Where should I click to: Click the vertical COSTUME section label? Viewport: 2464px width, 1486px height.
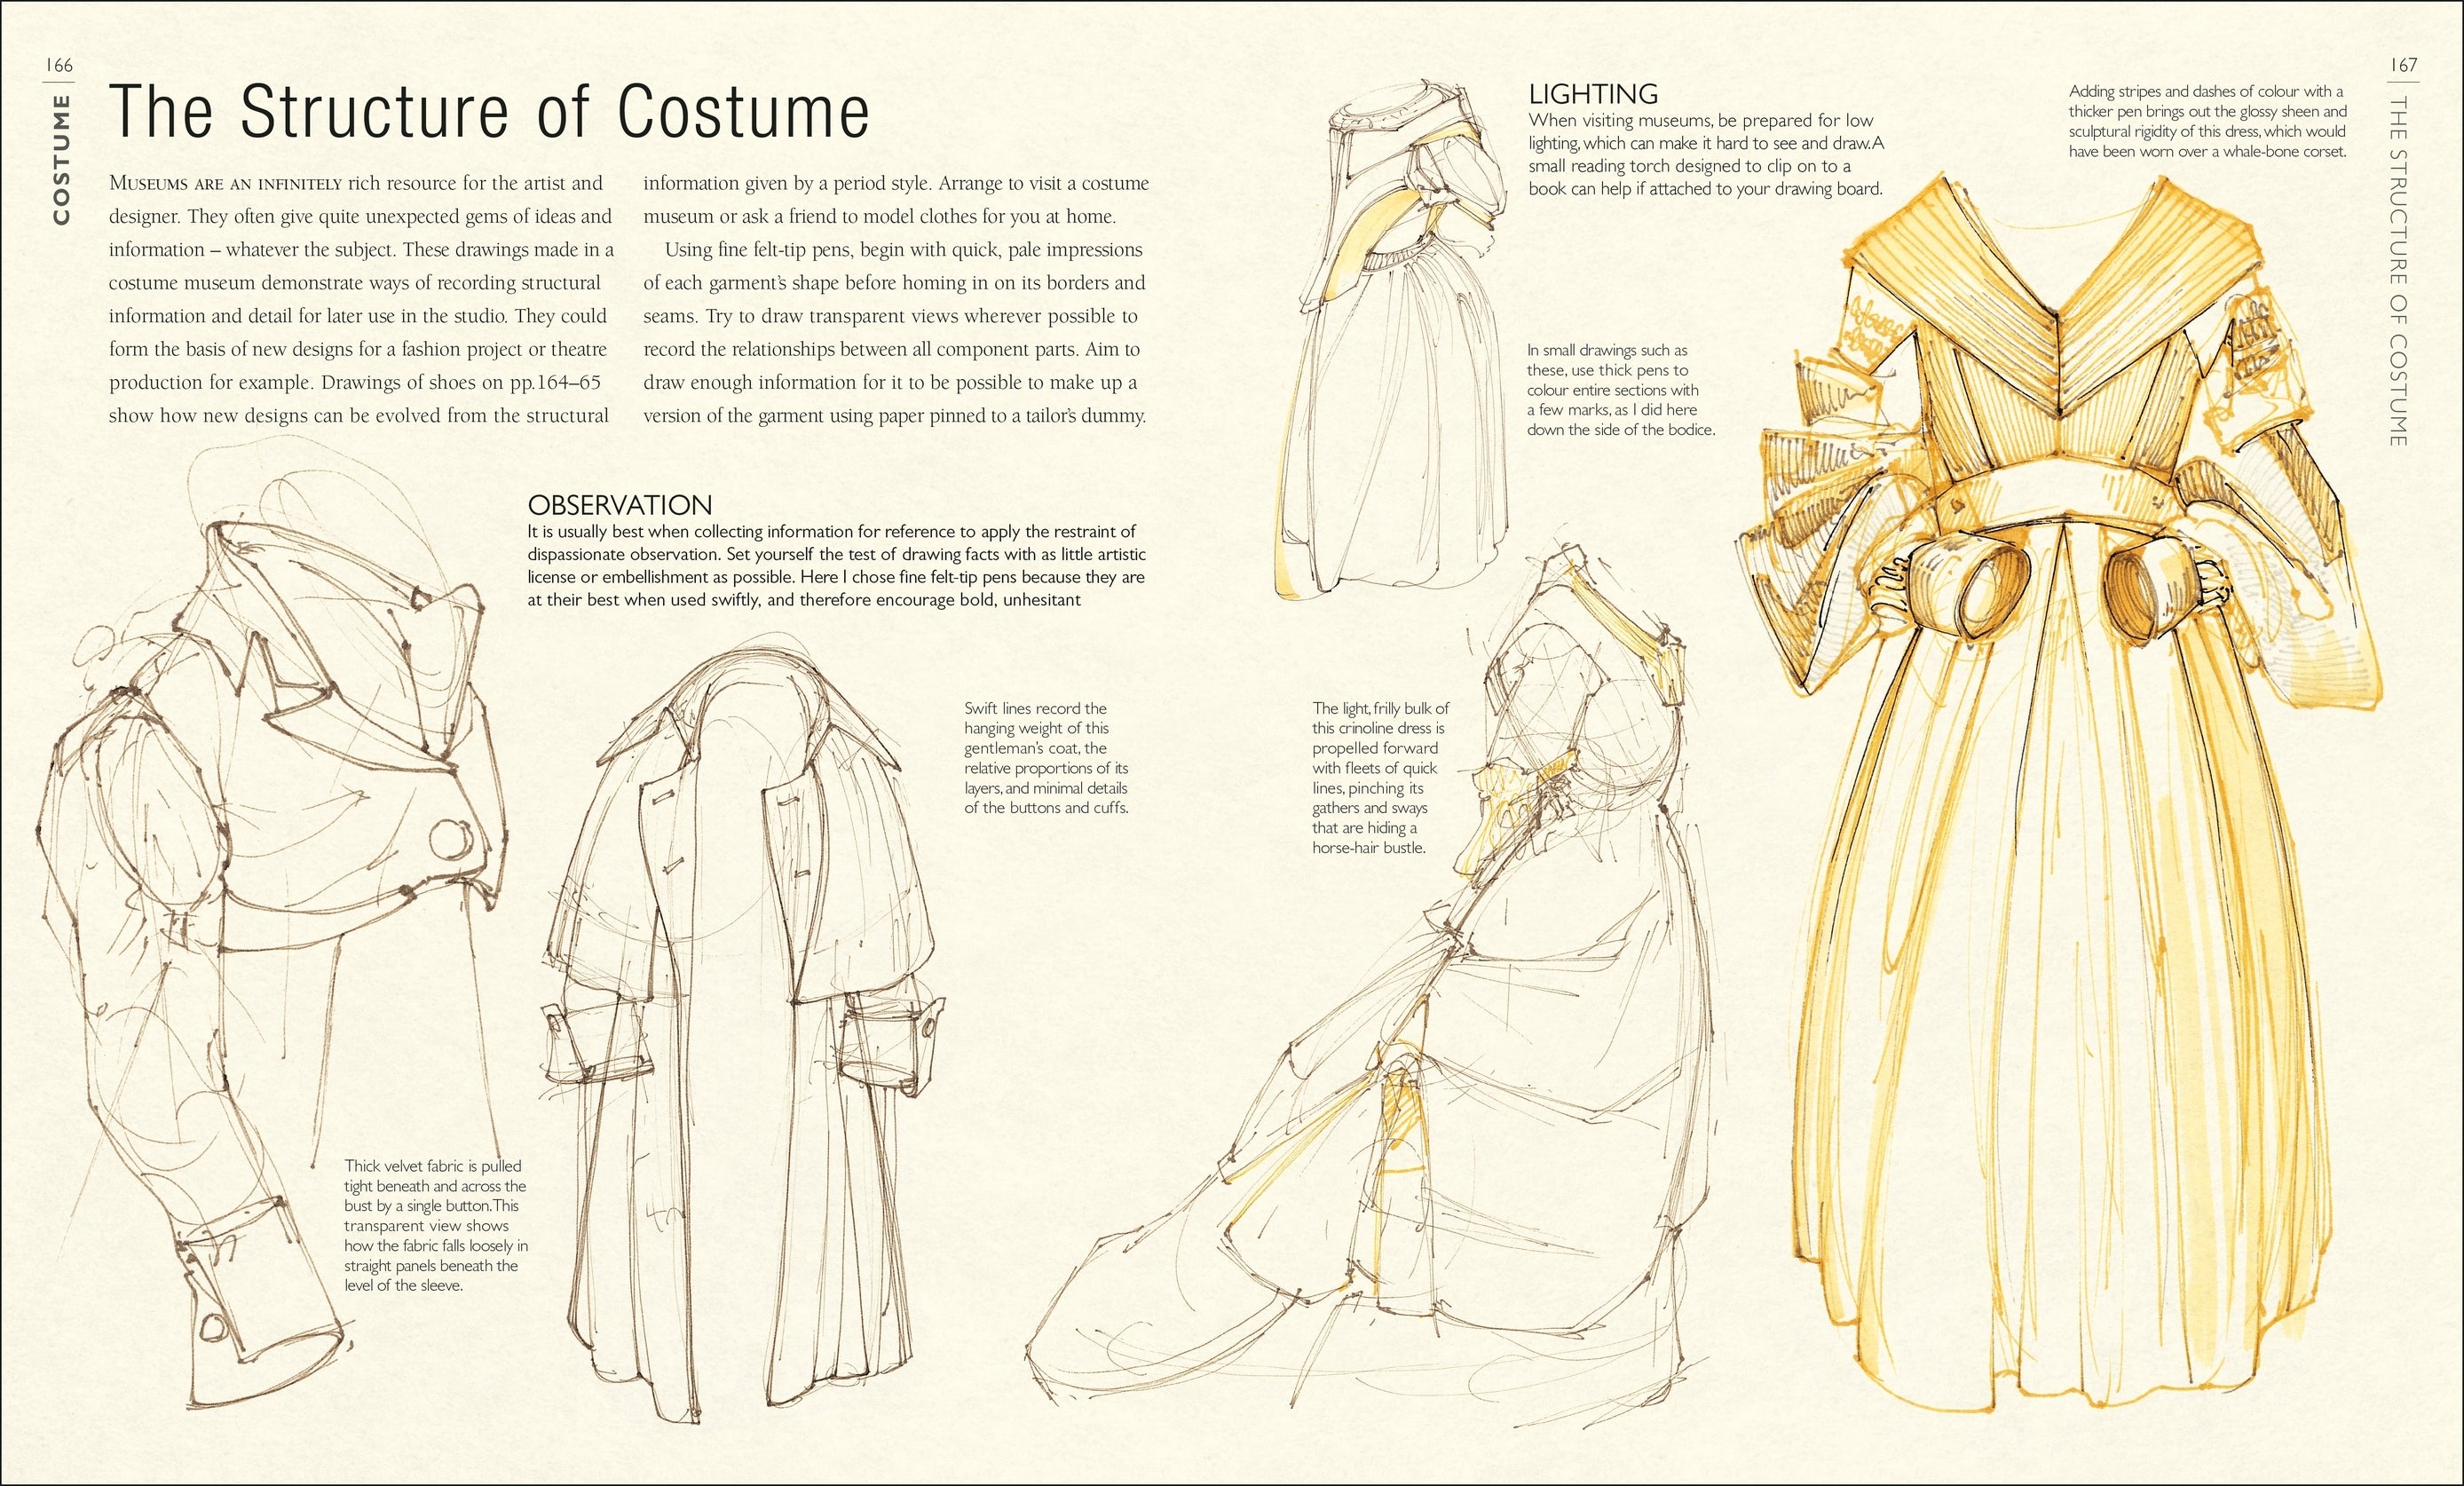point(62,160)
